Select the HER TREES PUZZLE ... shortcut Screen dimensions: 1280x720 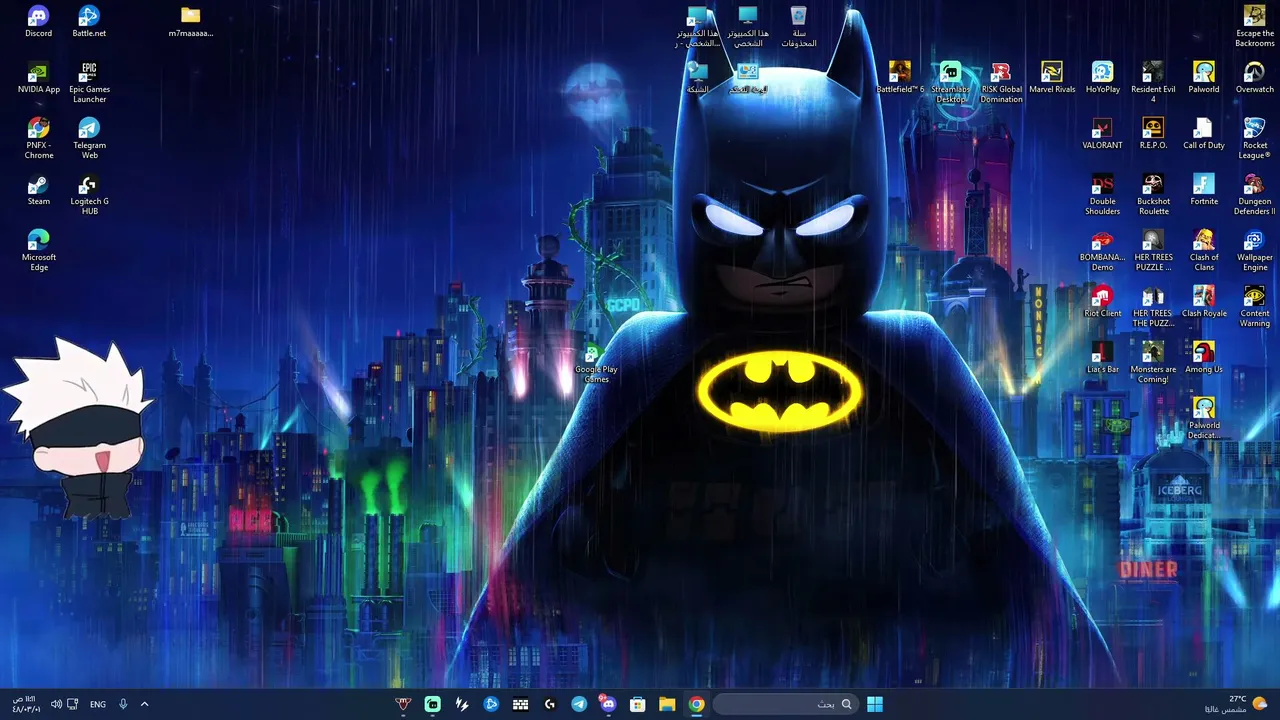(1153, 250)
